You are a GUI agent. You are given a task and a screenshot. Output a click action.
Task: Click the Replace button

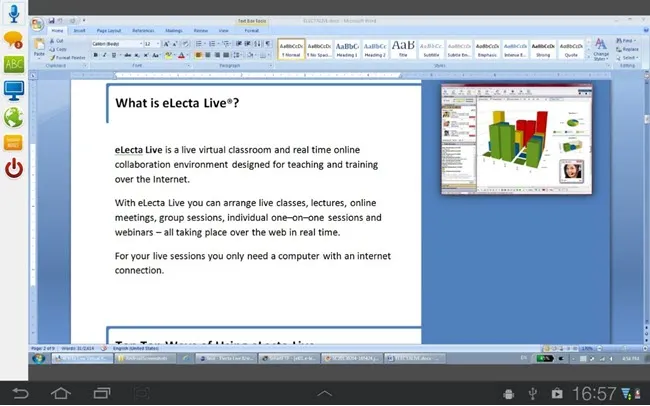click(628, 49)
